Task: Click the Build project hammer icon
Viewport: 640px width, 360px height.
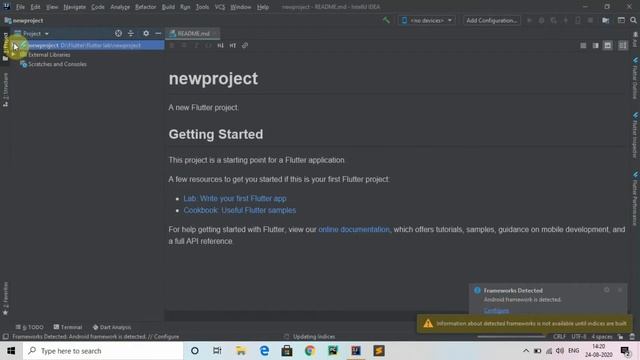Action: [386, 20]
